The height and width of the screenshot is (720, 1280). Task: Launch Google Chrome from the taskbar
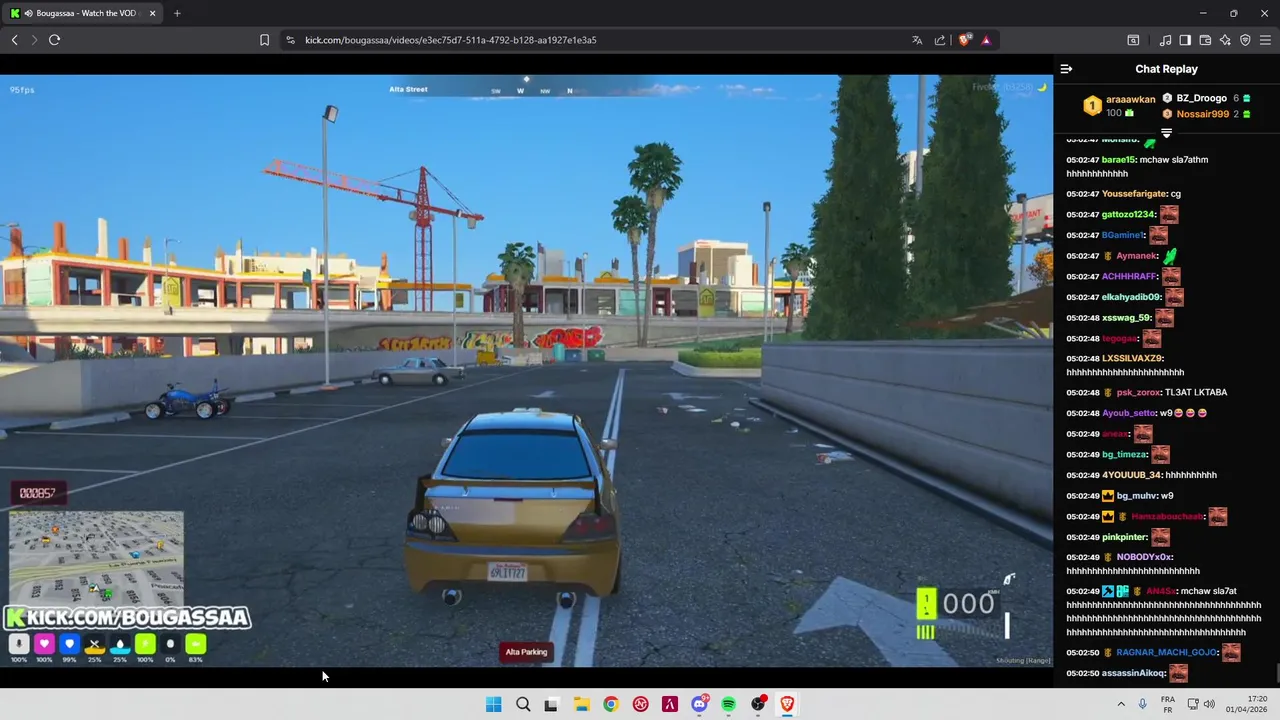coord(611,704)
